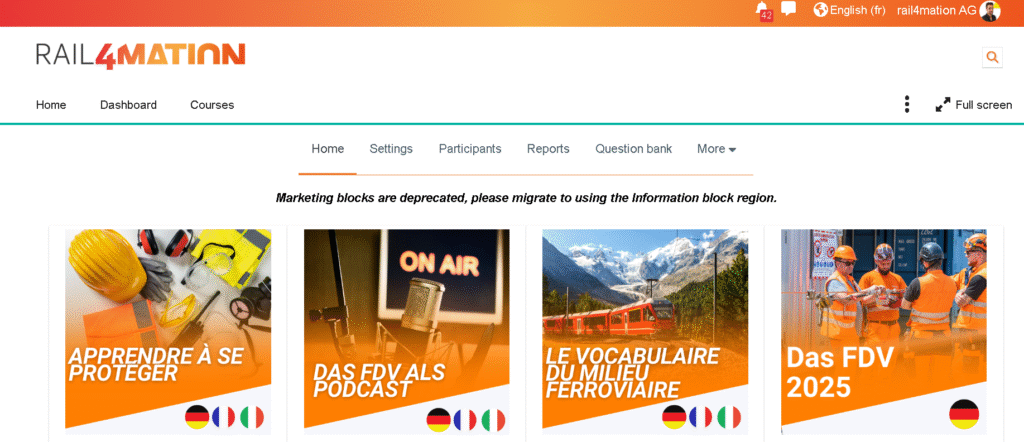Click the Full screen arrows icon
This screenshot has height=442, width=1024.
[x=943, y=104]
